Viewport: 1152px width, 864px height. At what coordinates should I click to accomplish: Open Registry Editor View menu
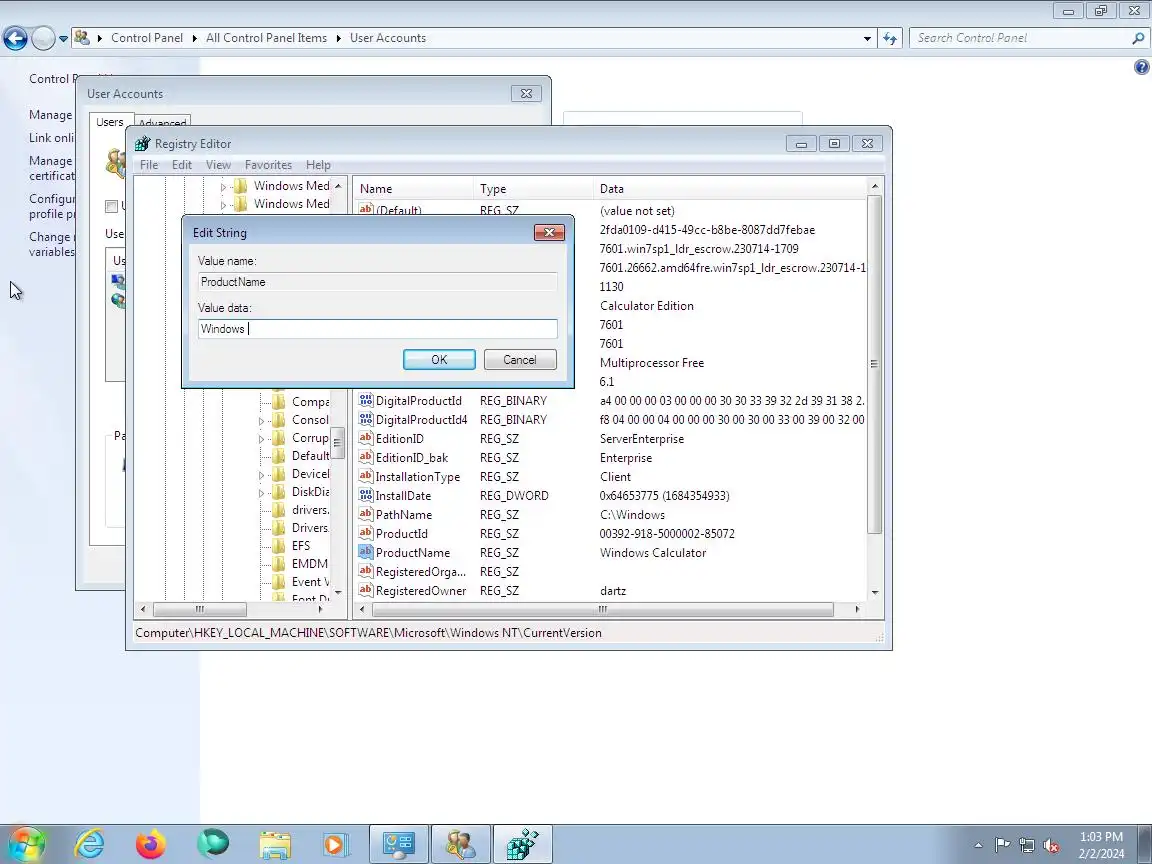click(x=218, y=165)
